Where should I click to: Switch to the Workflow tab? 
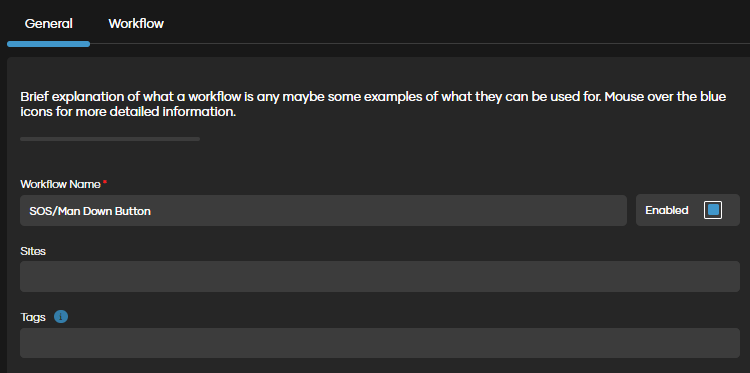tap(136, 23)
